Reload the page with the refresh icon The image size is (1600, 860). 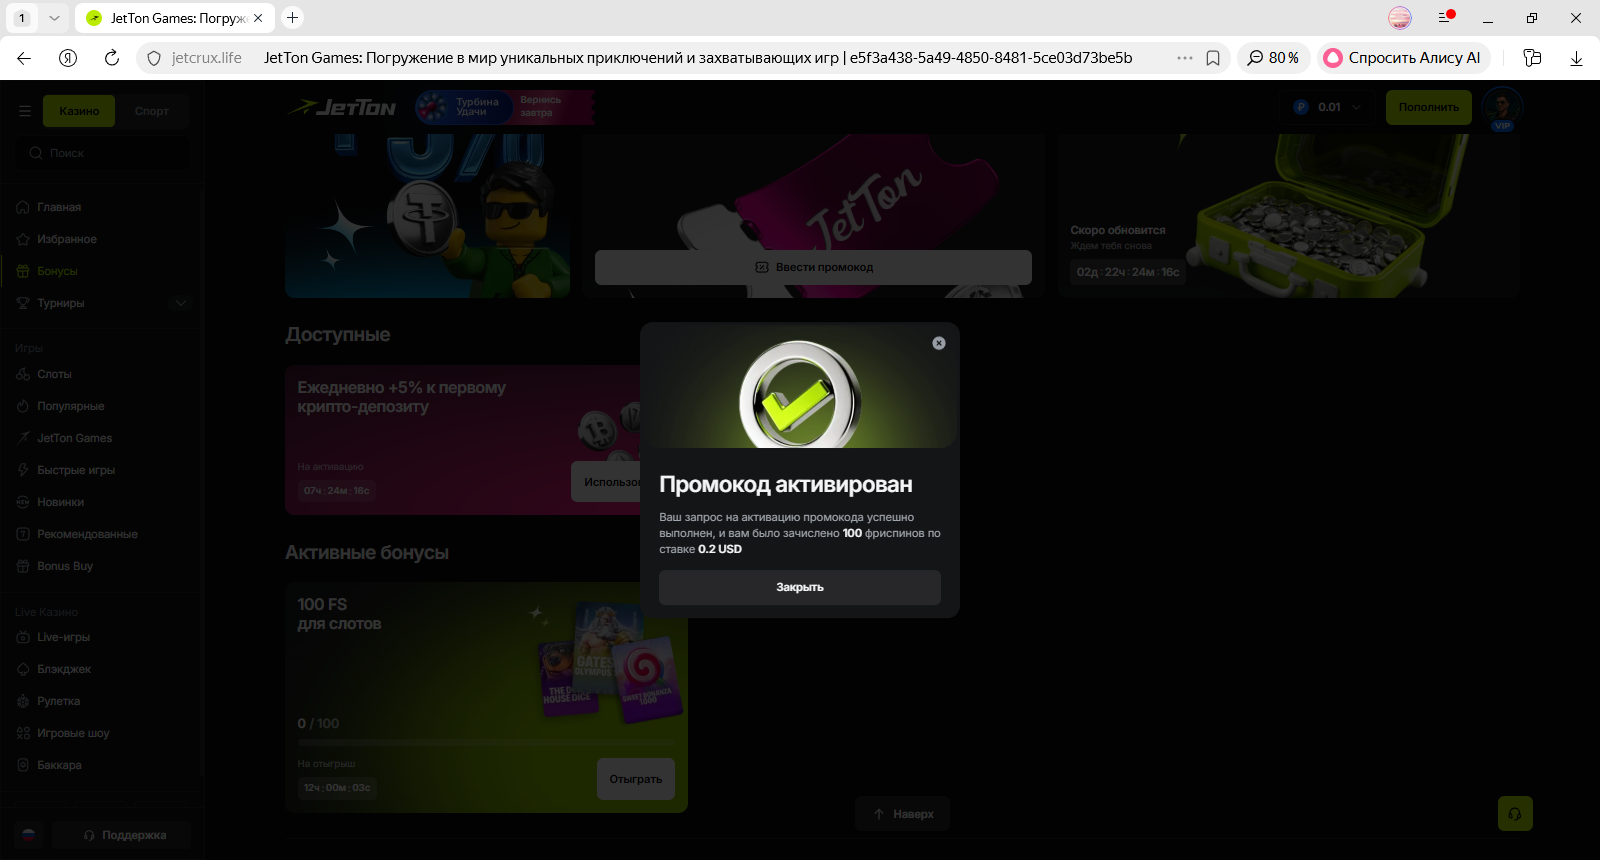(112, 58)
